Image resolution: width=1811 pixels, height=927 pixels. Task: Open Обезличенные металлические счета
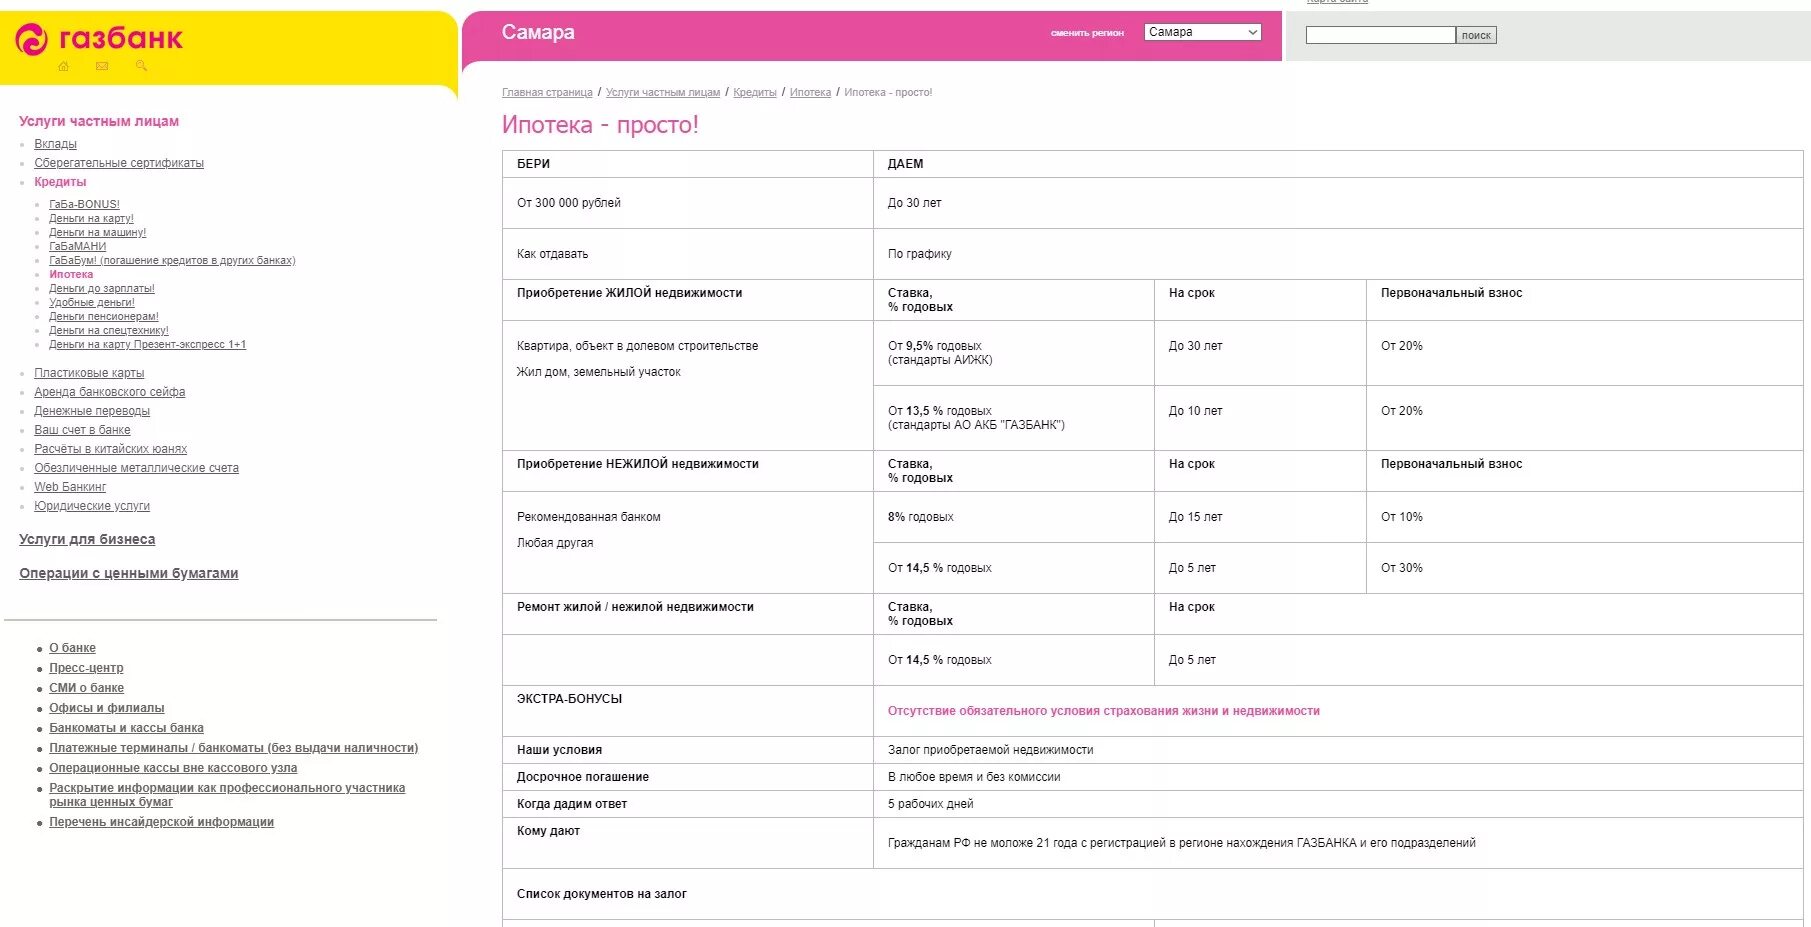[137, 468]
